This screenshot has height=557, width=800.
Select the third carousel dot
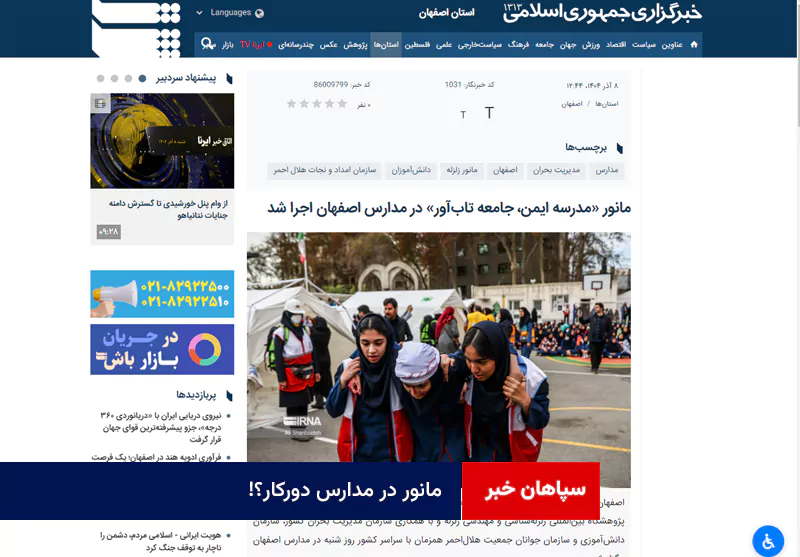click(114, 78)
